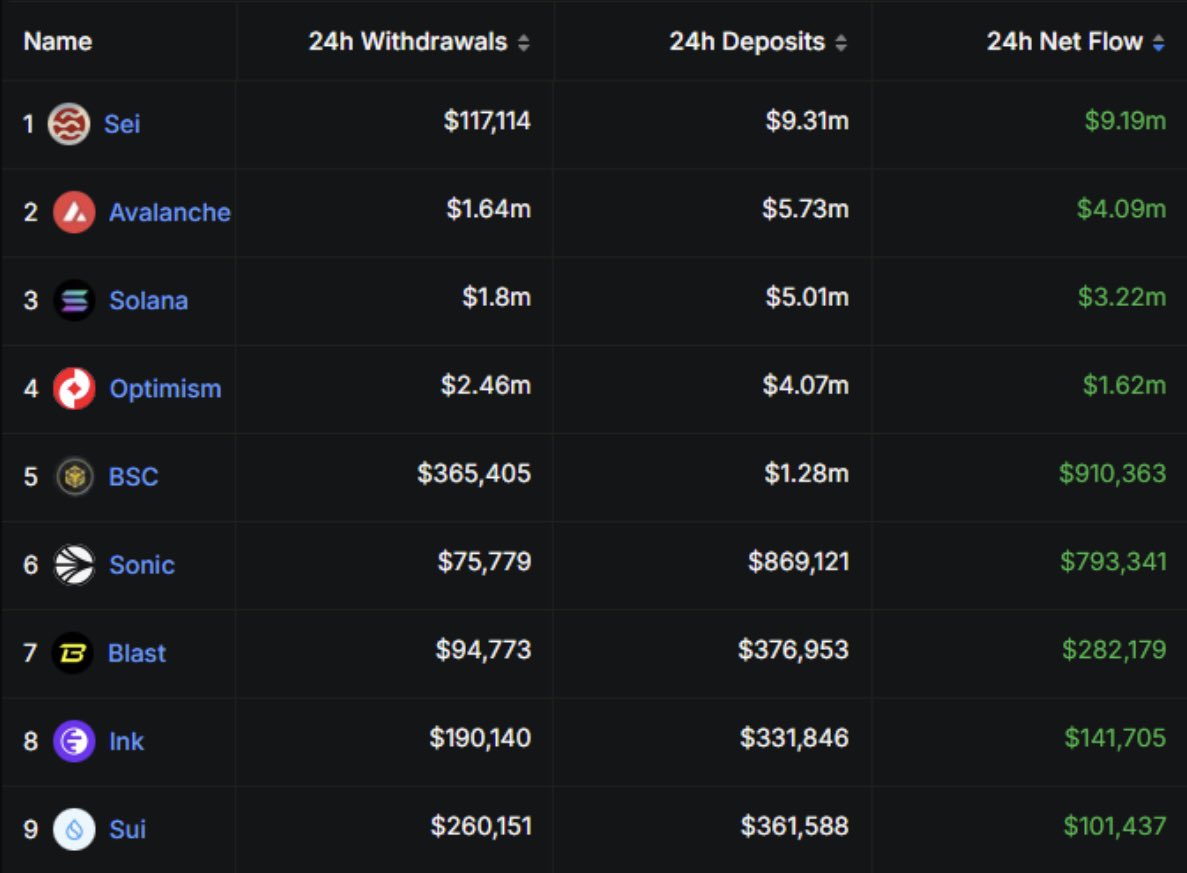Click rank number 9 beside Sui
1187x873 pixels.
coord(30,829)
